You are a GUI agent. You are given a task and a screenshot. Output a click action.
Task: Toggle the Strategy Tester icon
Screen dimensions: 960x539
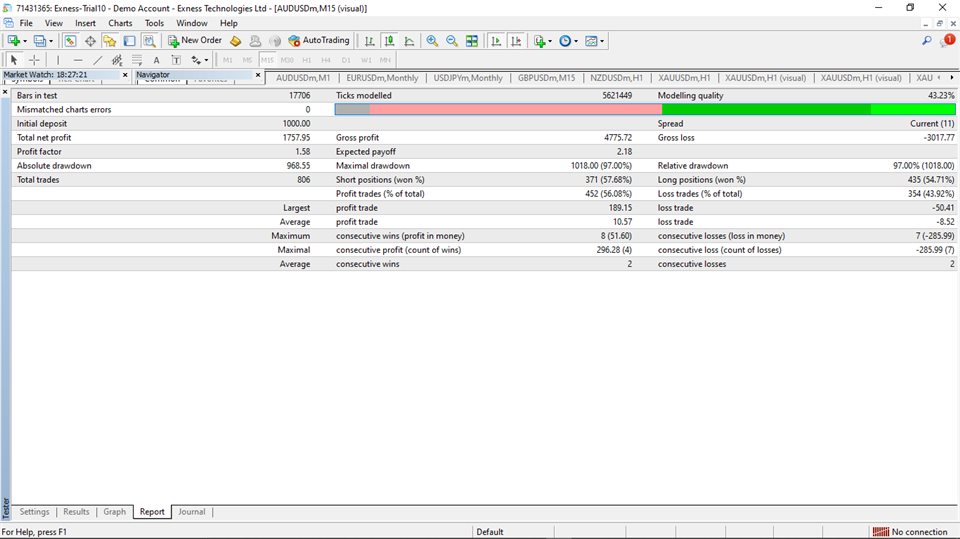[149, 41]
